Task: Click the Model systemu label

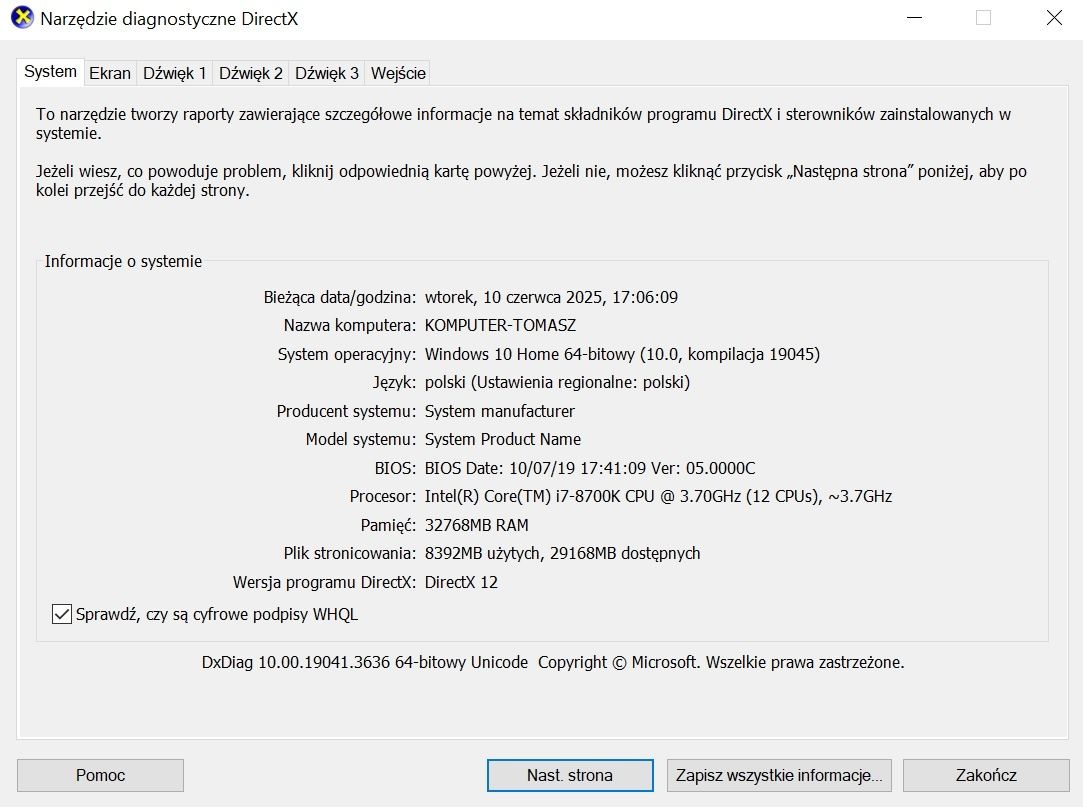Action: click(x=361, y=439)
